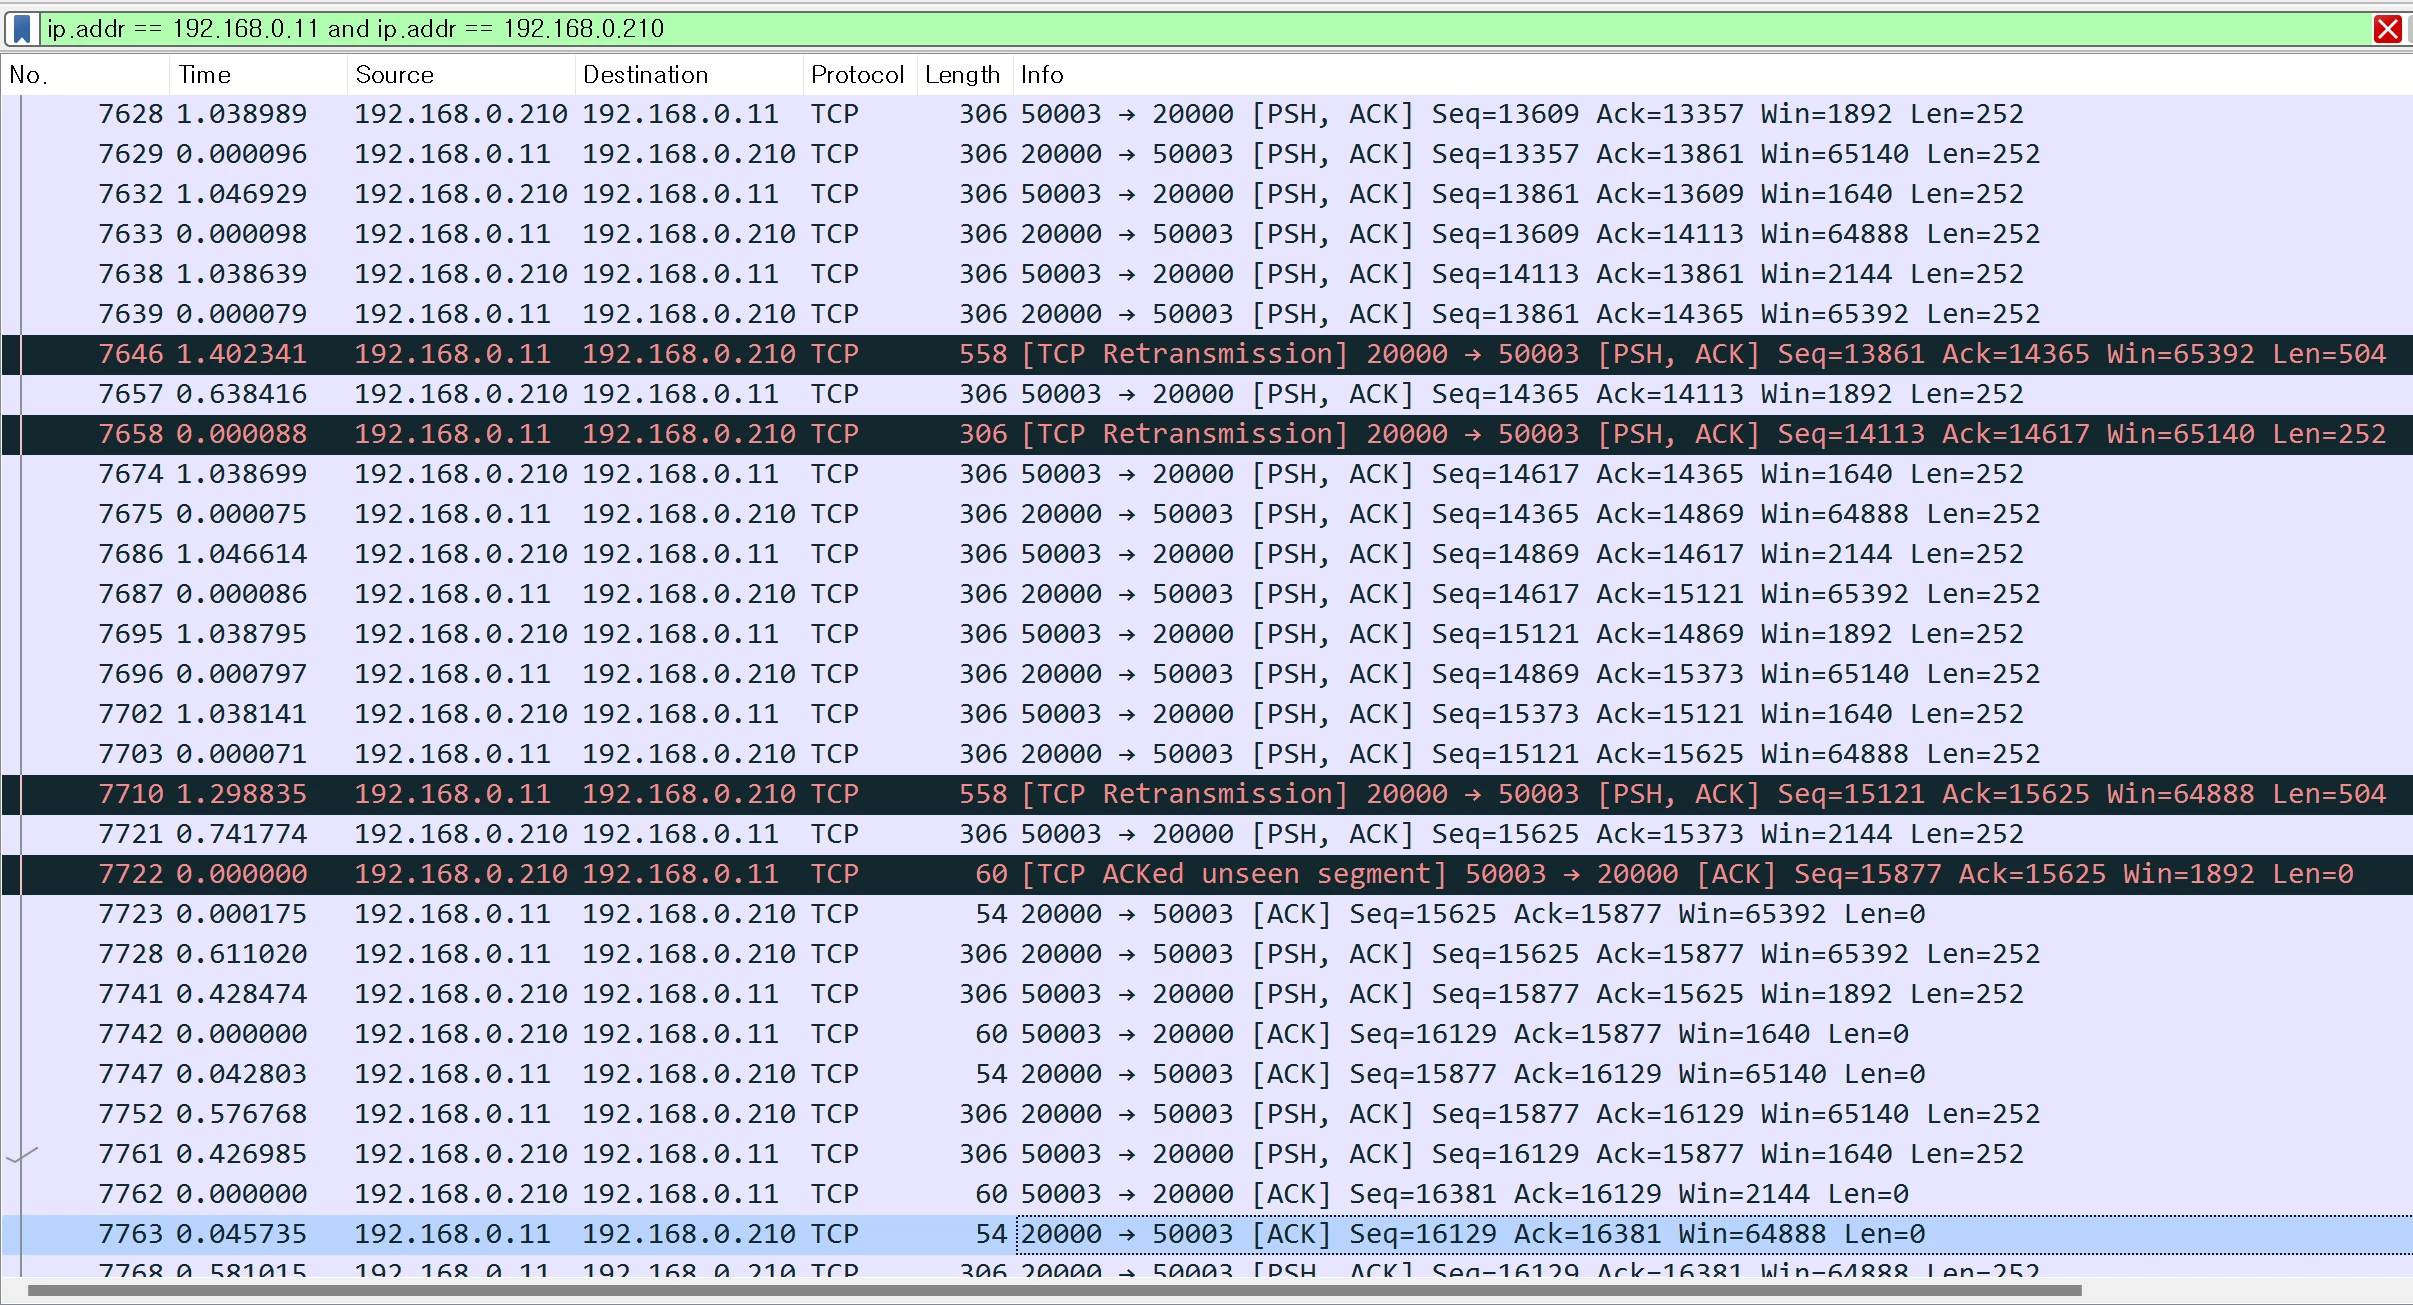Select packet 7728 row
The height and width of the screenshot is (1305, 2413).
tap(1207, 954)
